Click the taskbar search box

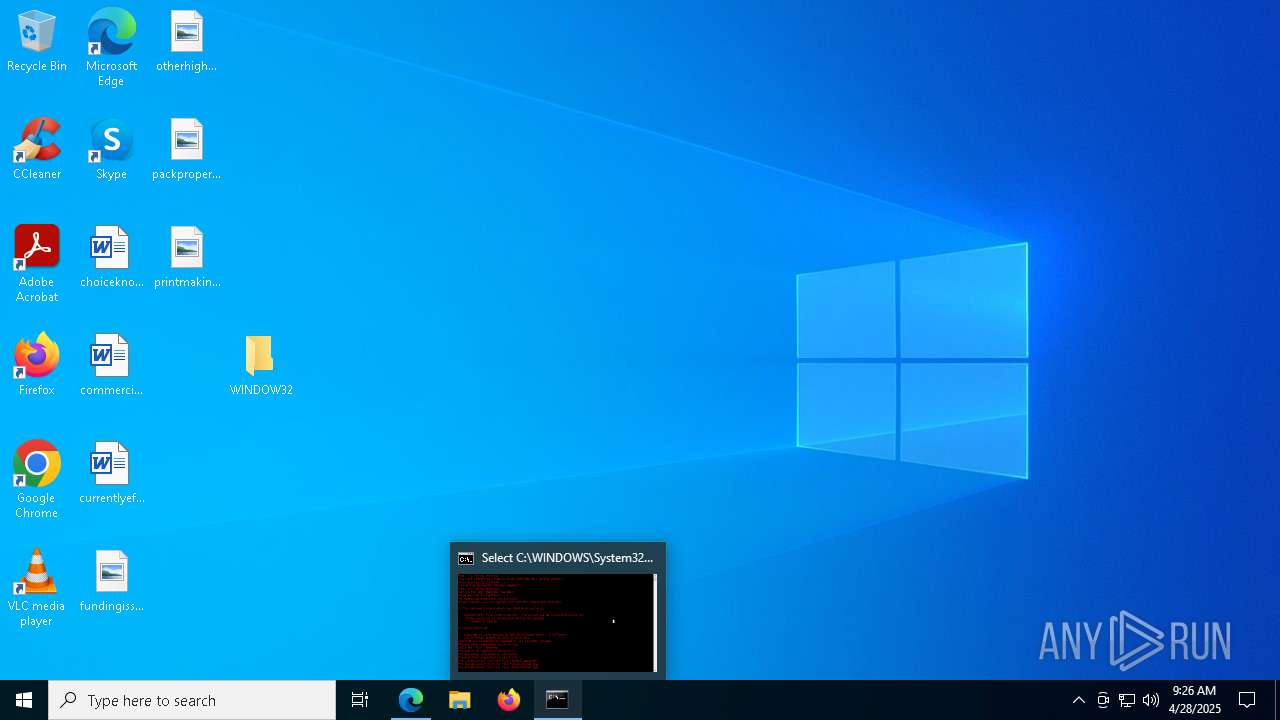(192, 700)
